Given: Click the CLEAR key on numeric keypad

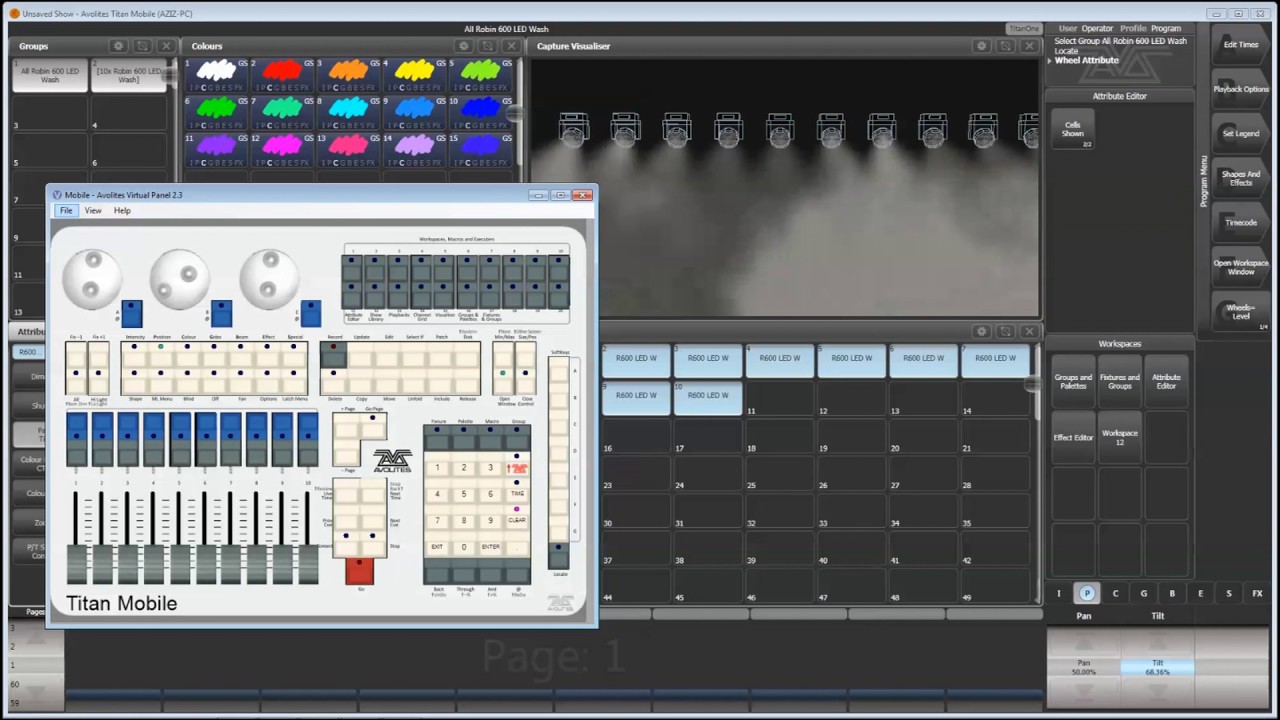Looking at the screenshot, I should [x=517, y=517].
